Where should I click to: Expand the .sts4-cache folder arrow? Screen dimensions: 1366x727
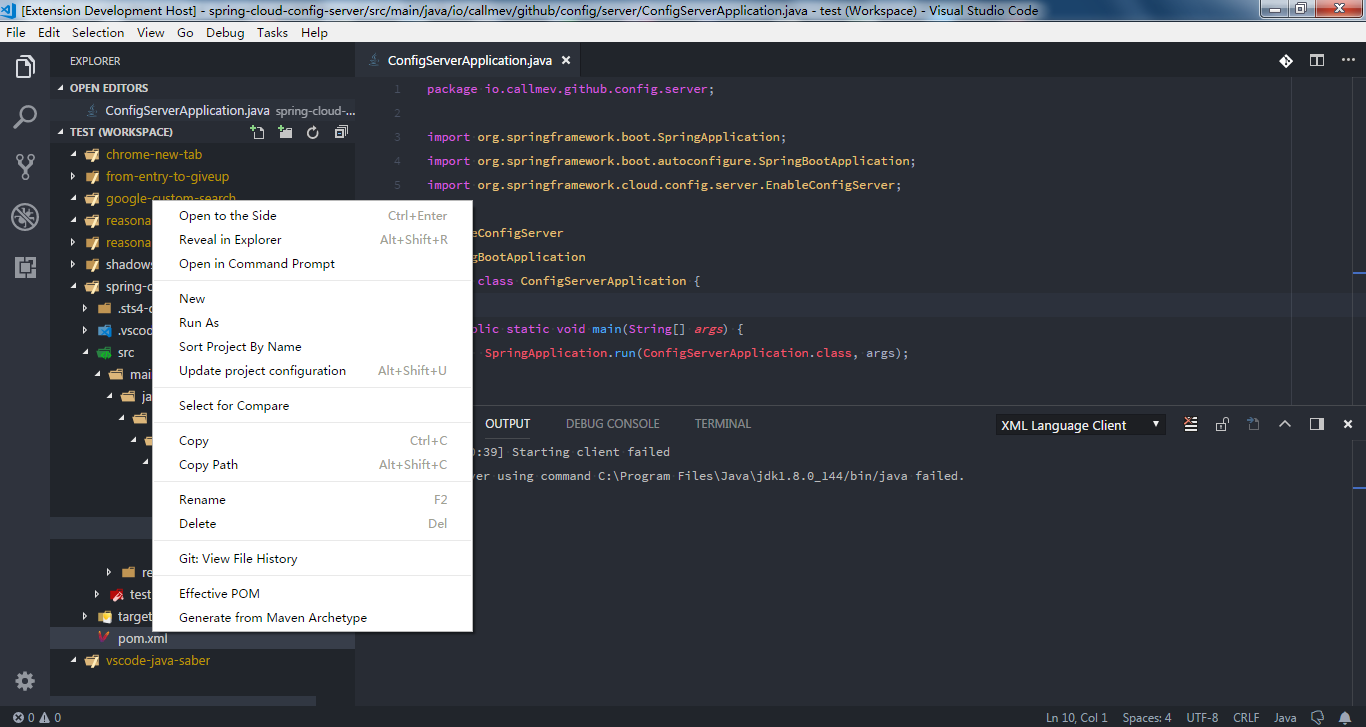tap(85, 308)
